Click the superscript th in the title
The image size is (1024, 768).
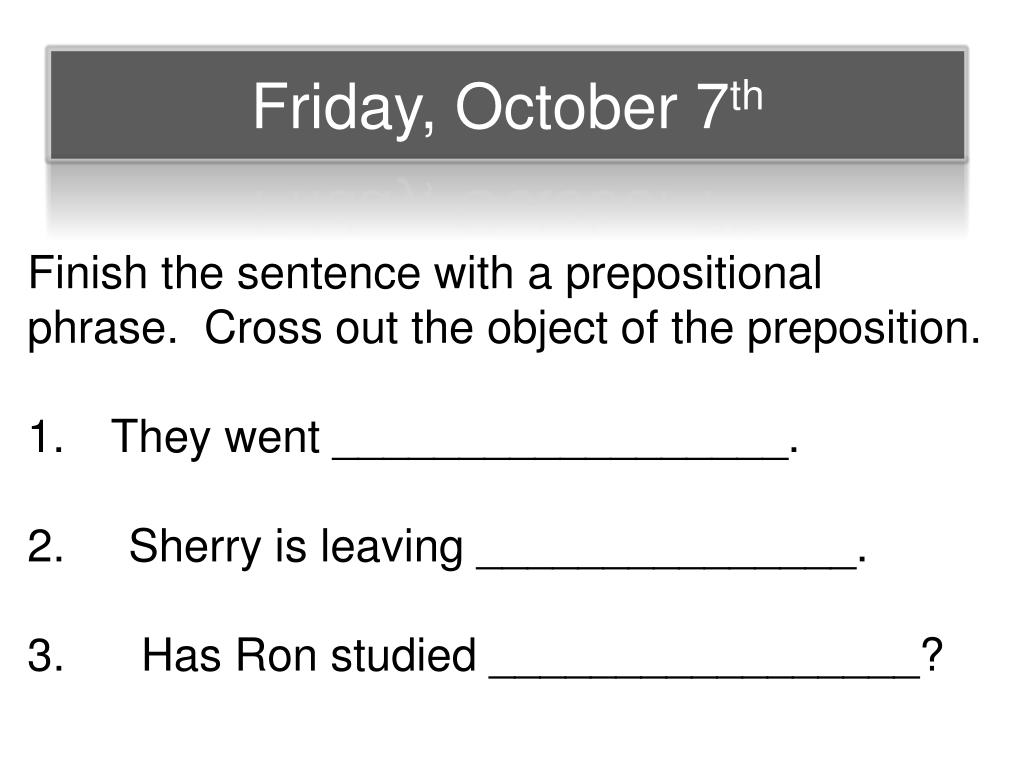click(746, 95)
